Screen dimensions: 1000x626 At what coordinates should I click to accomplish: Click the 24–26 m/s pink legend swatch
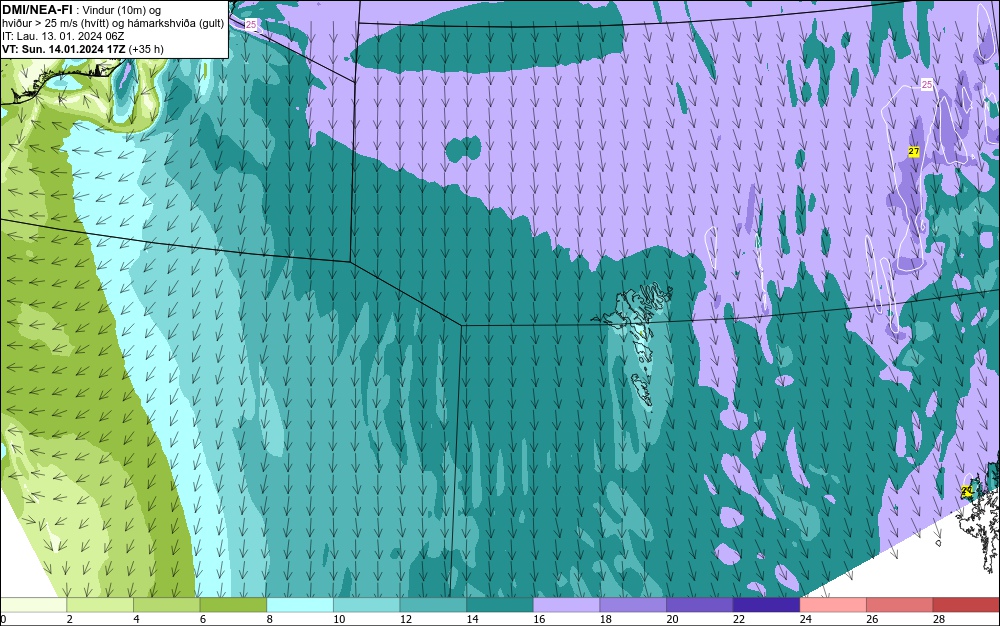833,604
